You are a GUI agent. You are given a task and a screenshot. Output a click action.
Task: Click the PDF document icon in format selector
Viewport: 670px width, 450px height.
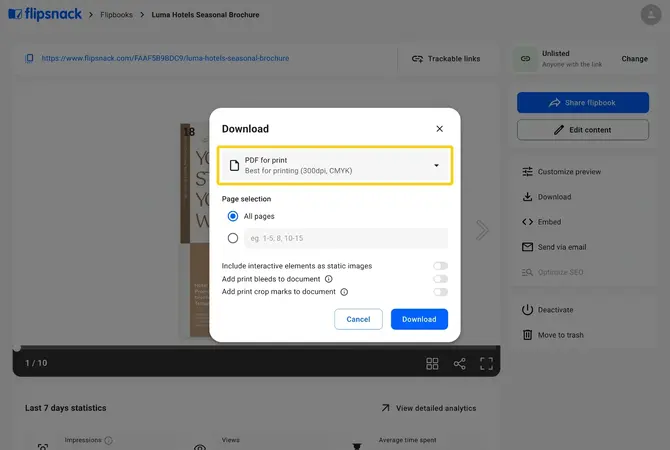click(234, 165)
